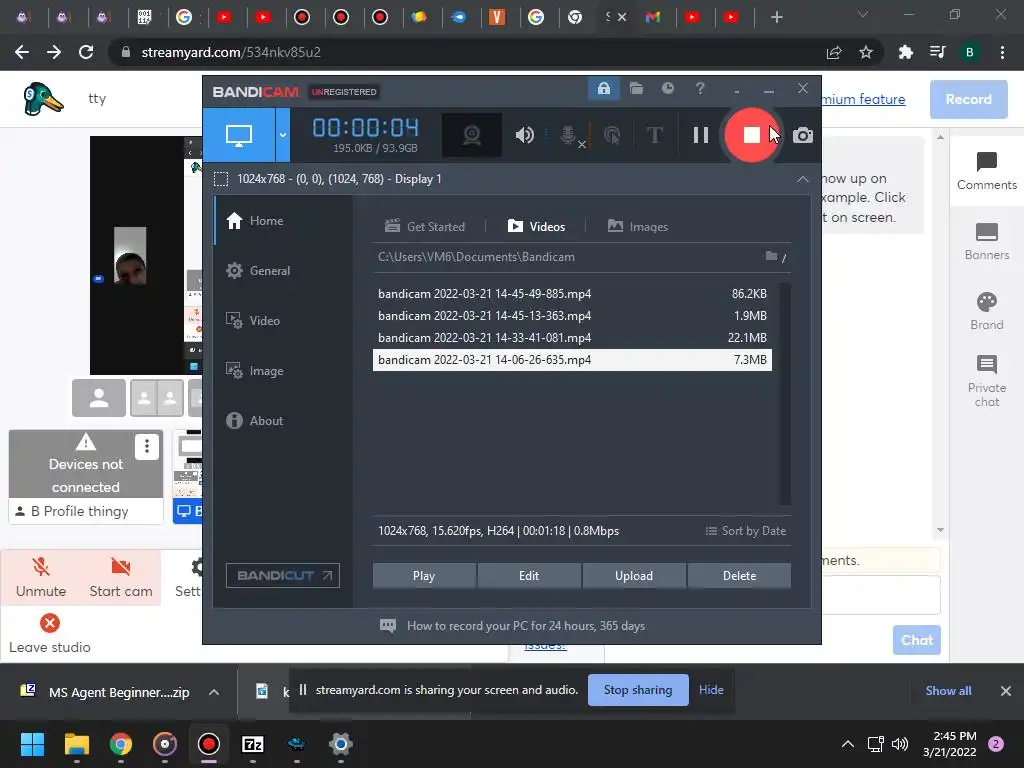
Task: Bookmark this page with star icon
Action: (866, 52)
